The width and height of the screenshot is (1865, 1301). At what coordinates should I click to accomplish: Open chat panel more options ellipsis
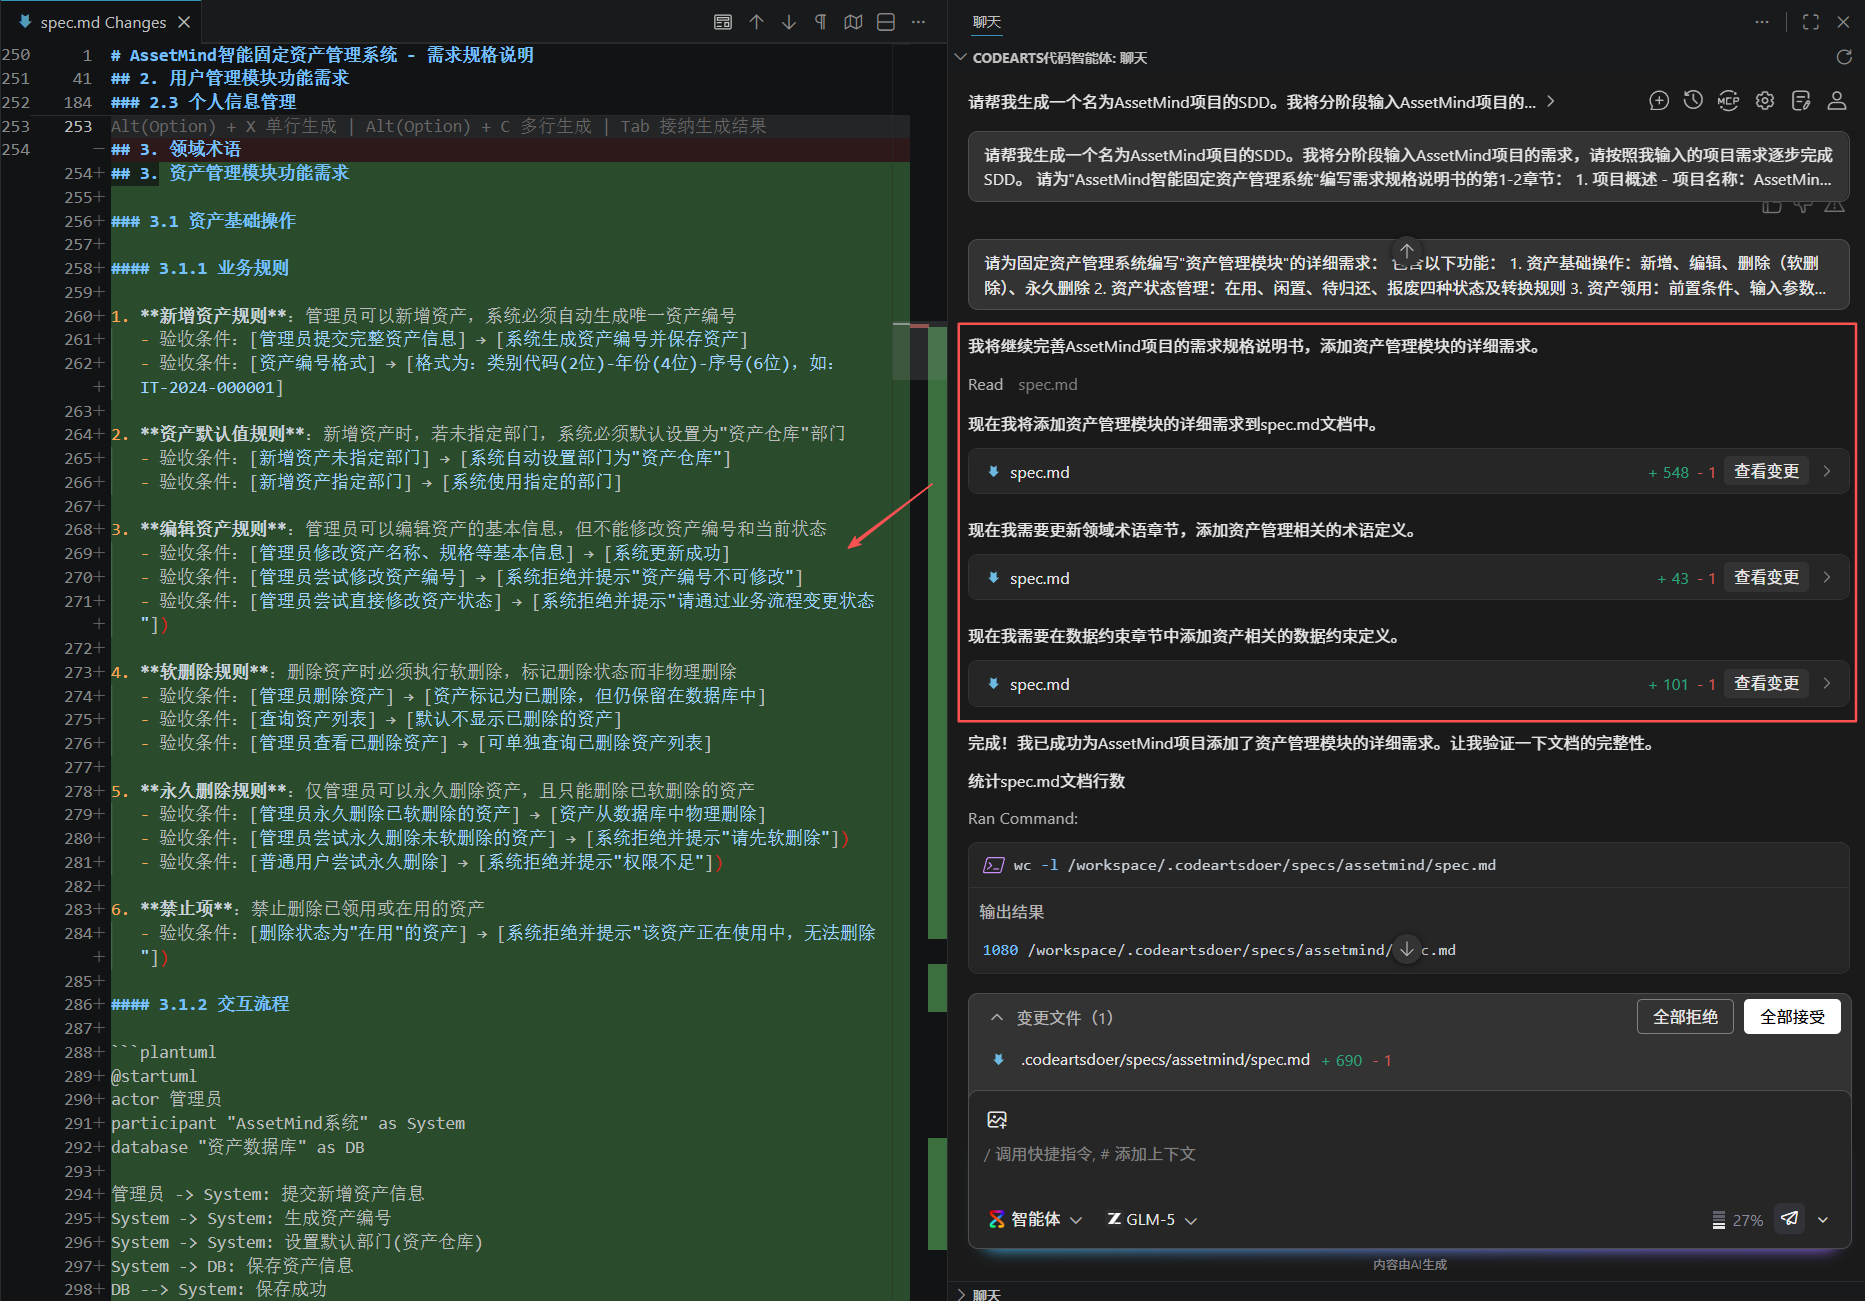pos(1762,22)
